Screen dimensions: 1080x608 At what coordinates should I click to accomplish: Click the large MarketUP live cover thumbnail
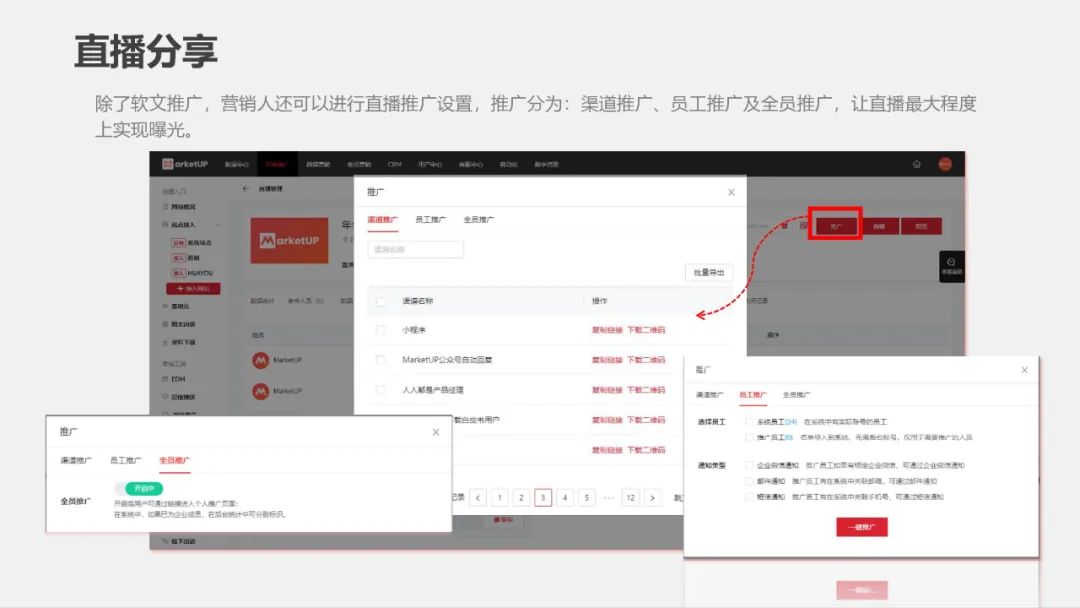289,240
